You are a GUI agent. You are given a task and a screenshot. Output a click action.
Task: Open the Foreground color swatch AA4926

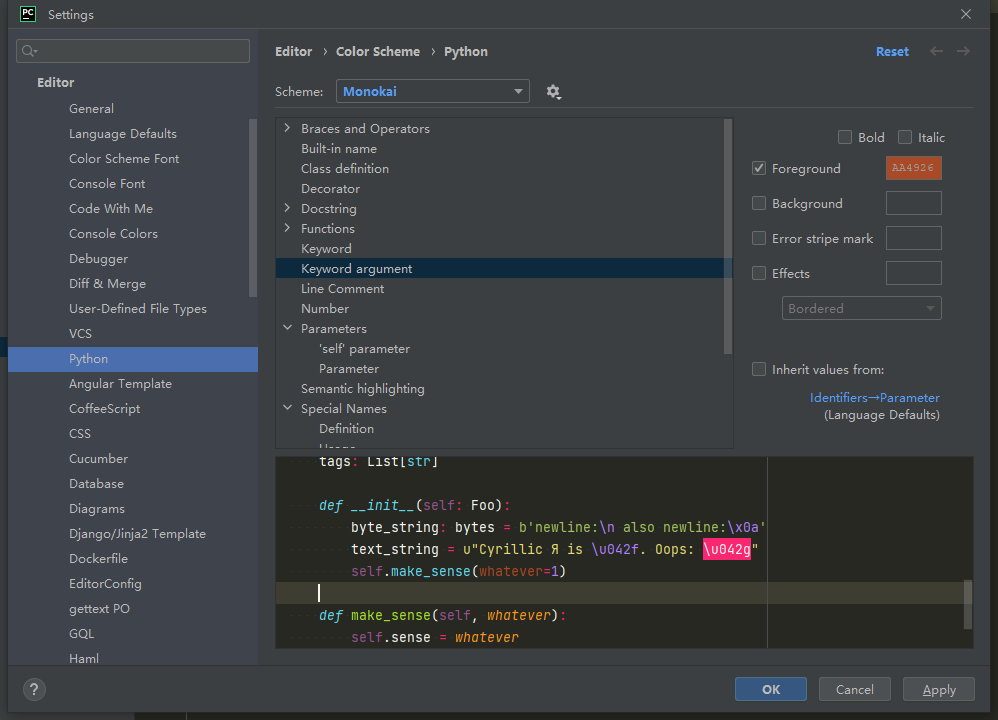click(x=913, y=168)
